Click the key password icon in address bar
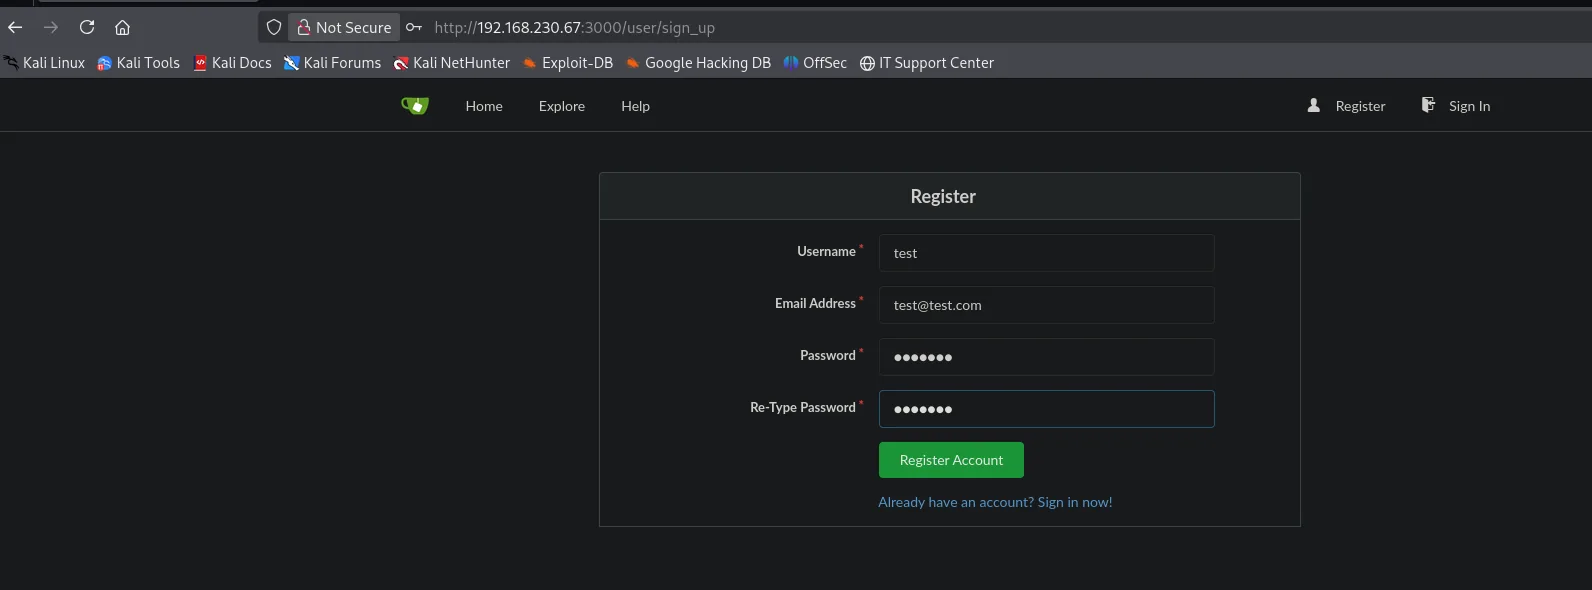 point(413,27)
